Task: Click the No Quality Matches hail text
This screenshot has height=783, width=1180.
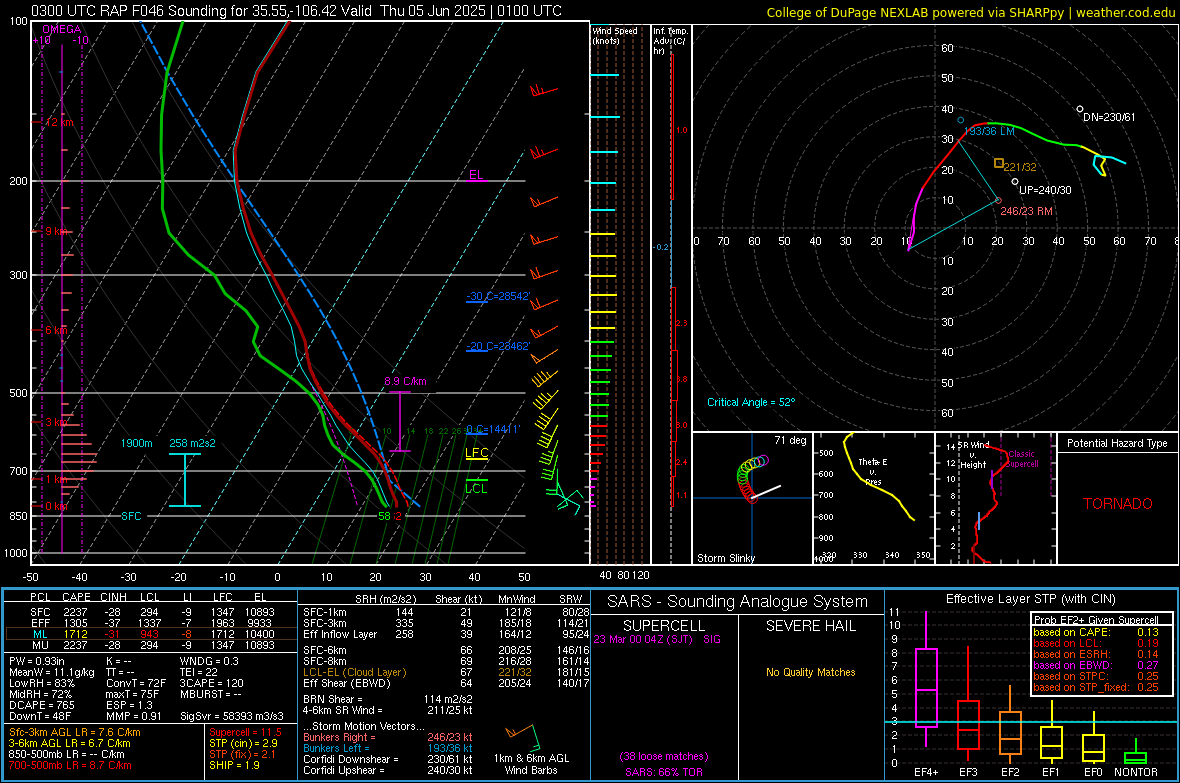Action: tap(810, 672)
